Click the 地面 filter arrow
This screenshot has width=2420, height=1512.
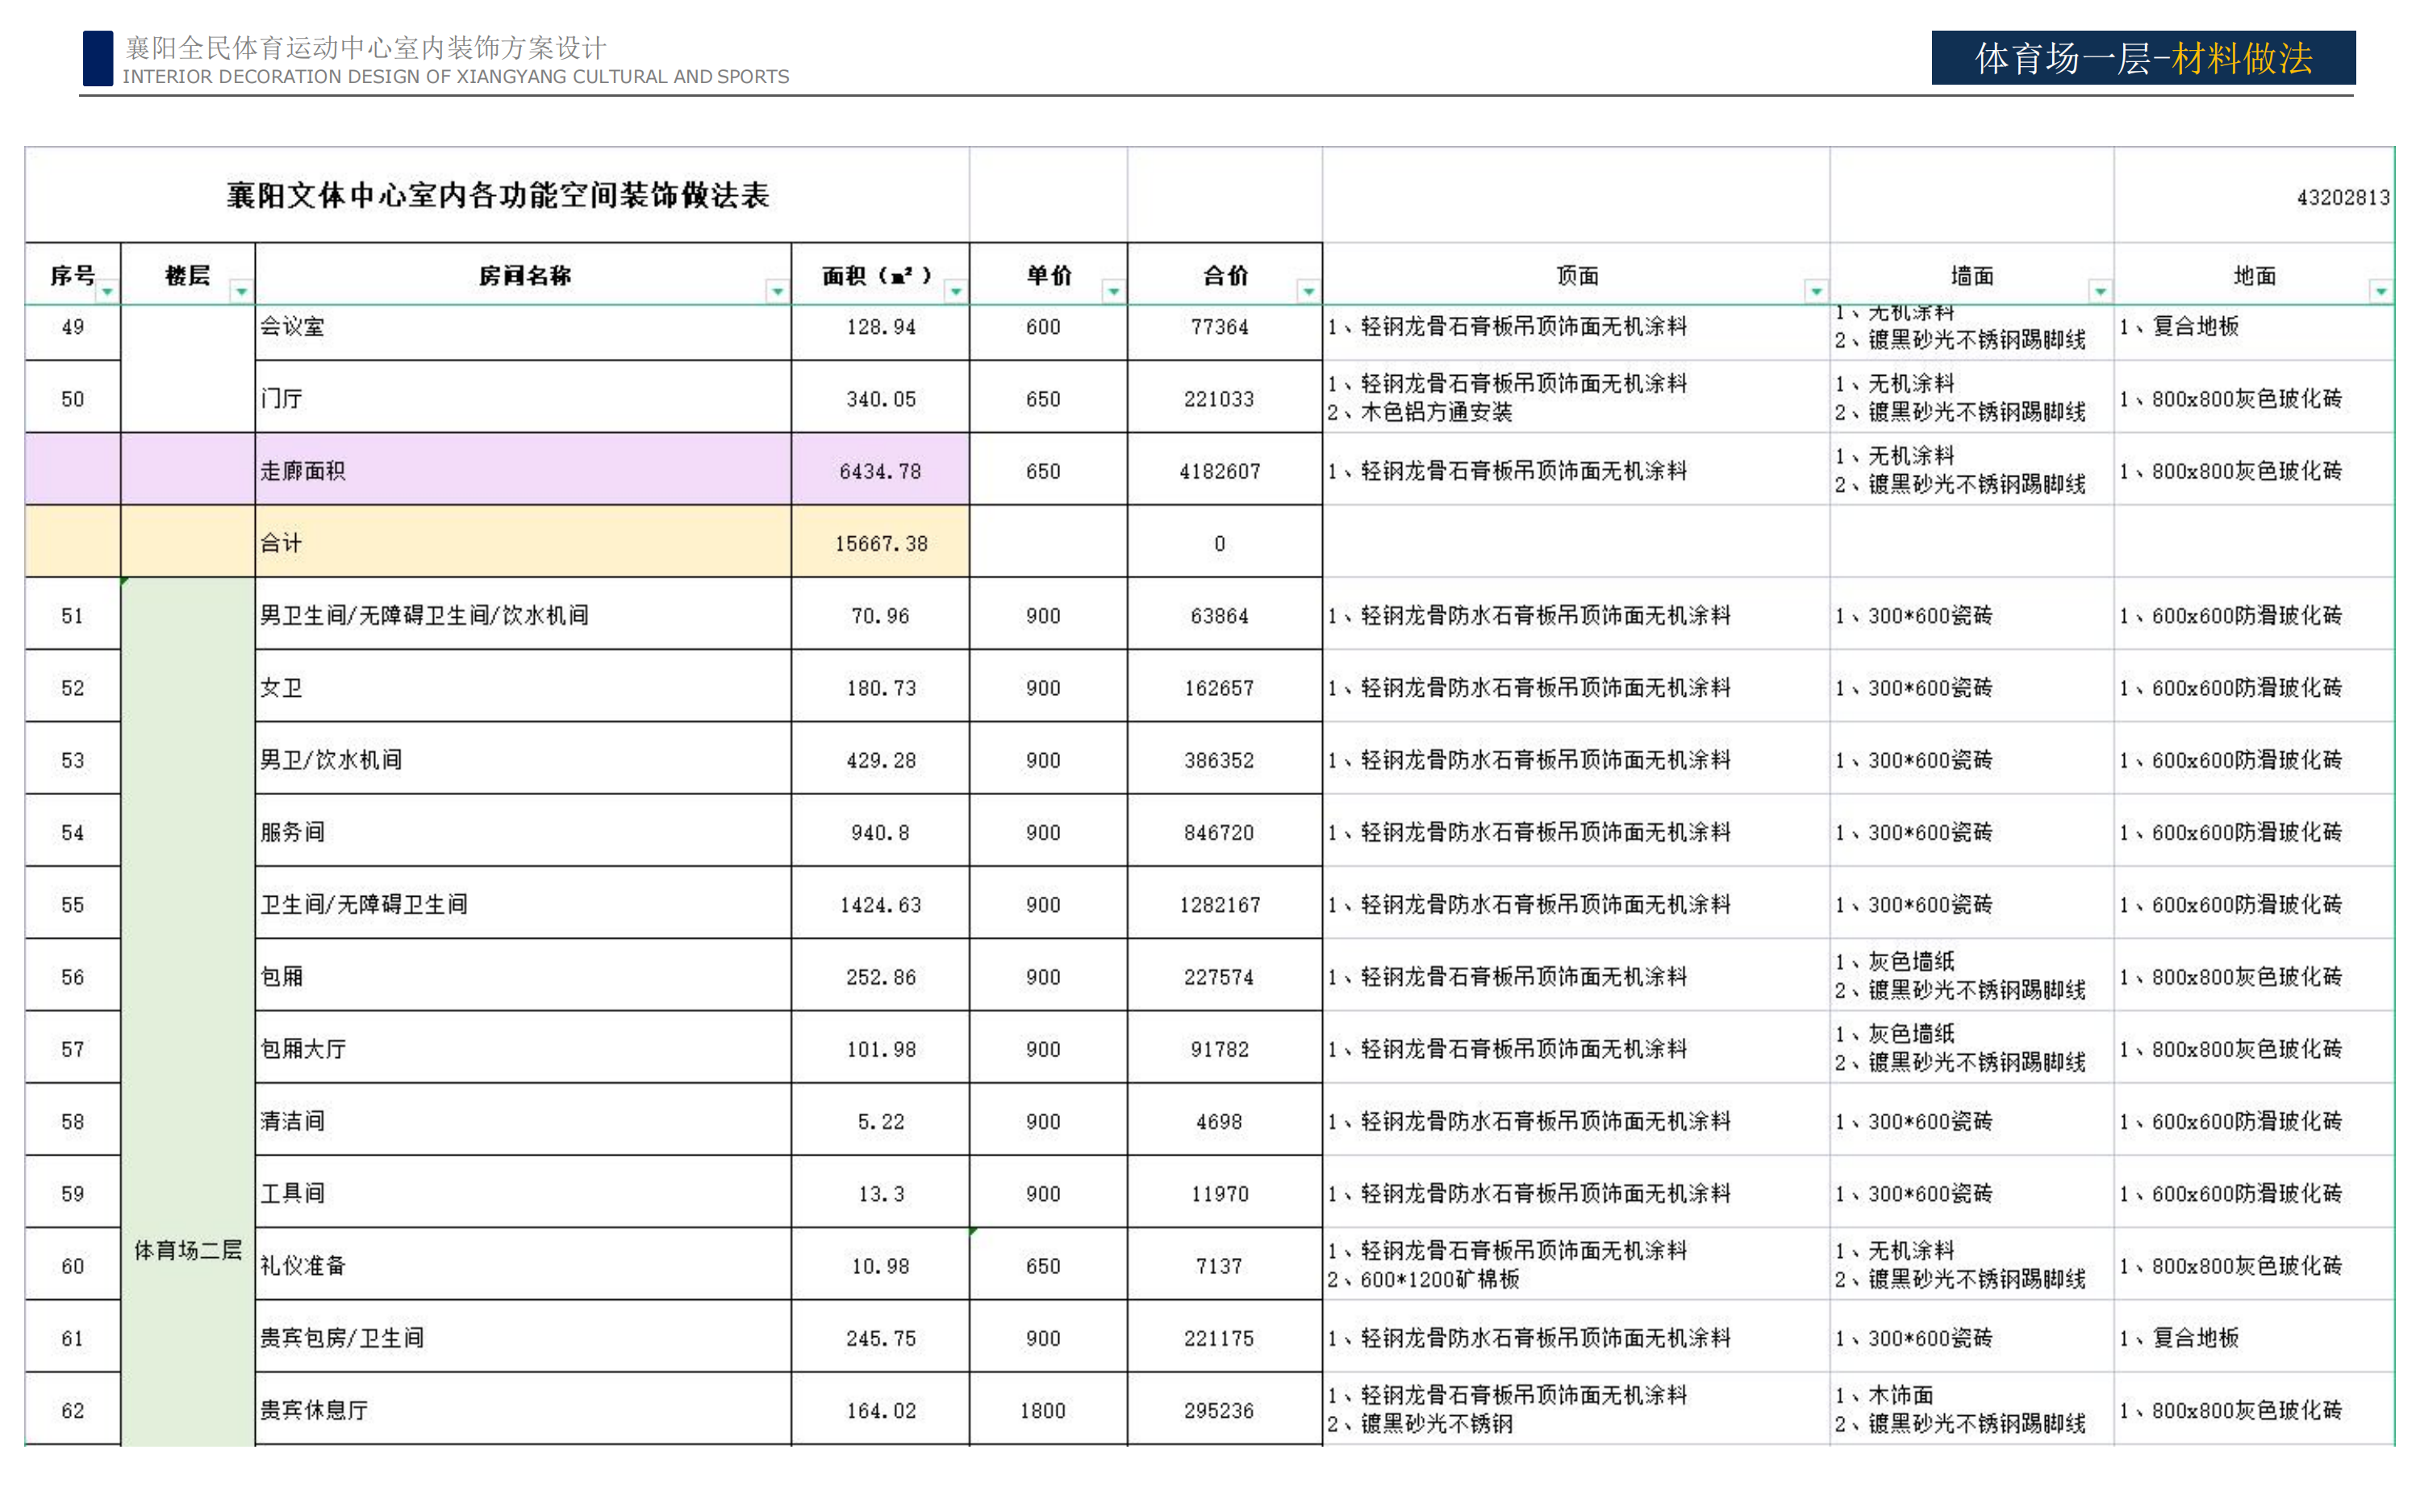tap(2381, 291)
